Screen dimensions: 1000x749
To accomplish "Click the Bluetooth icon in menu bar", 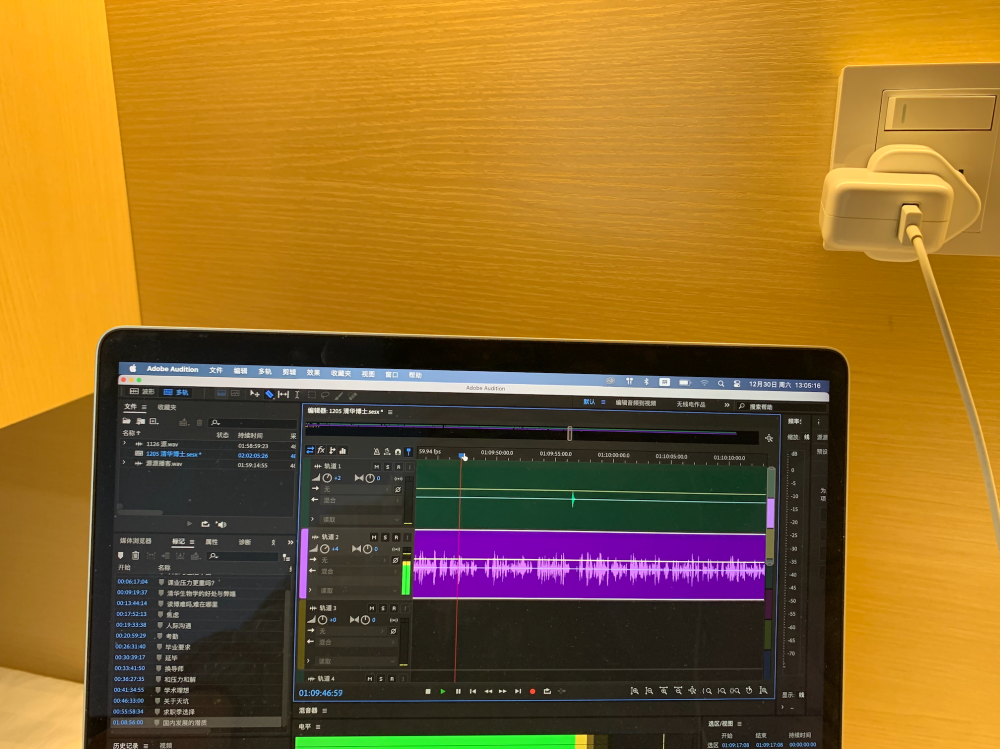I will [x=646, y=382].
